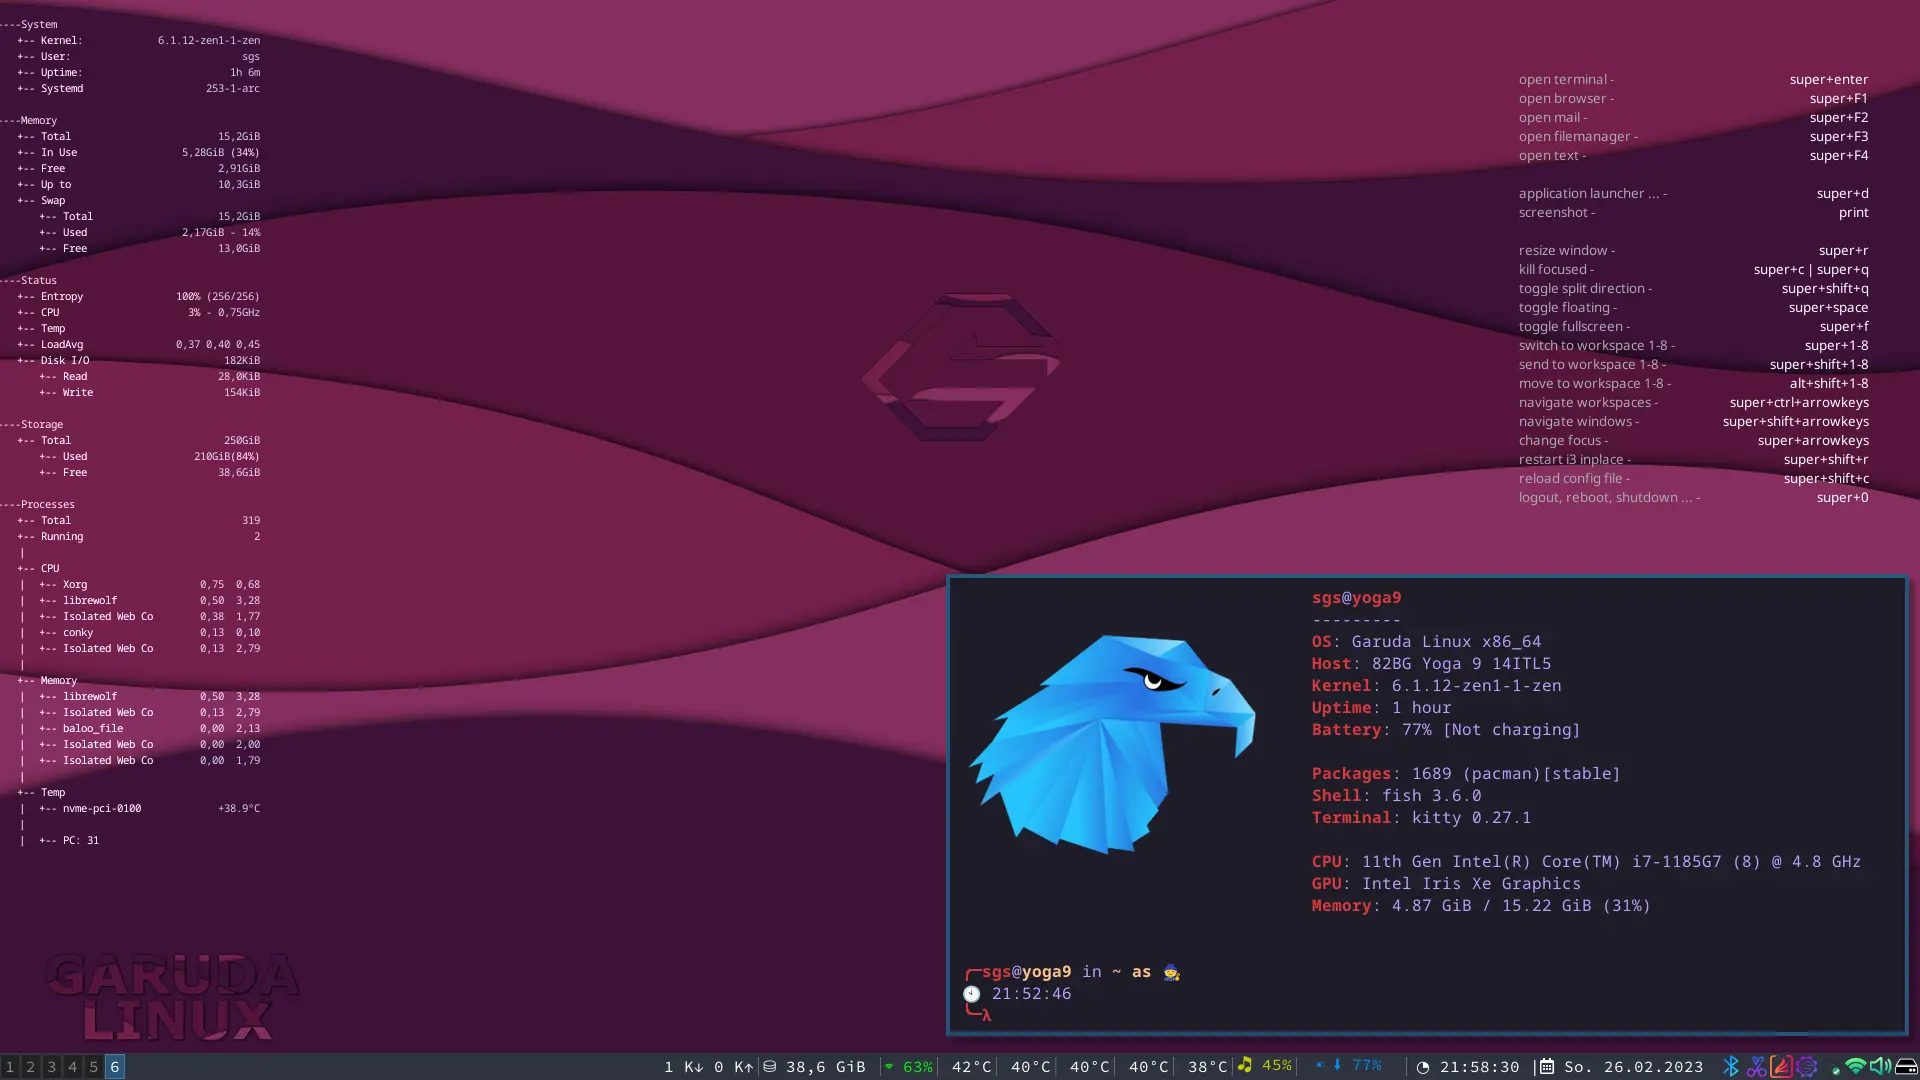The image size is (1920, 1080).
Task: Click the 38°C temperature reading
Action: click(x=1207, y=1067)
